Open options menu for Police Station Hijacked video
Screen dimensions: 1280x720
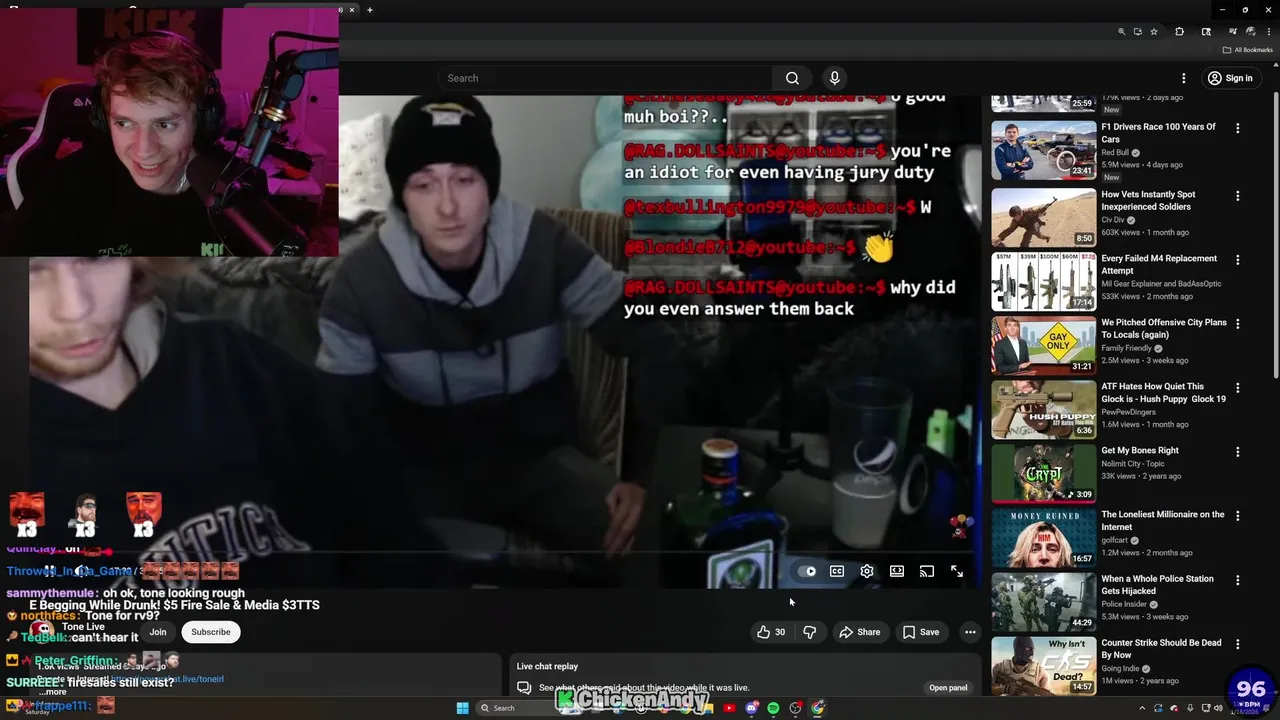coord(1238,580)
